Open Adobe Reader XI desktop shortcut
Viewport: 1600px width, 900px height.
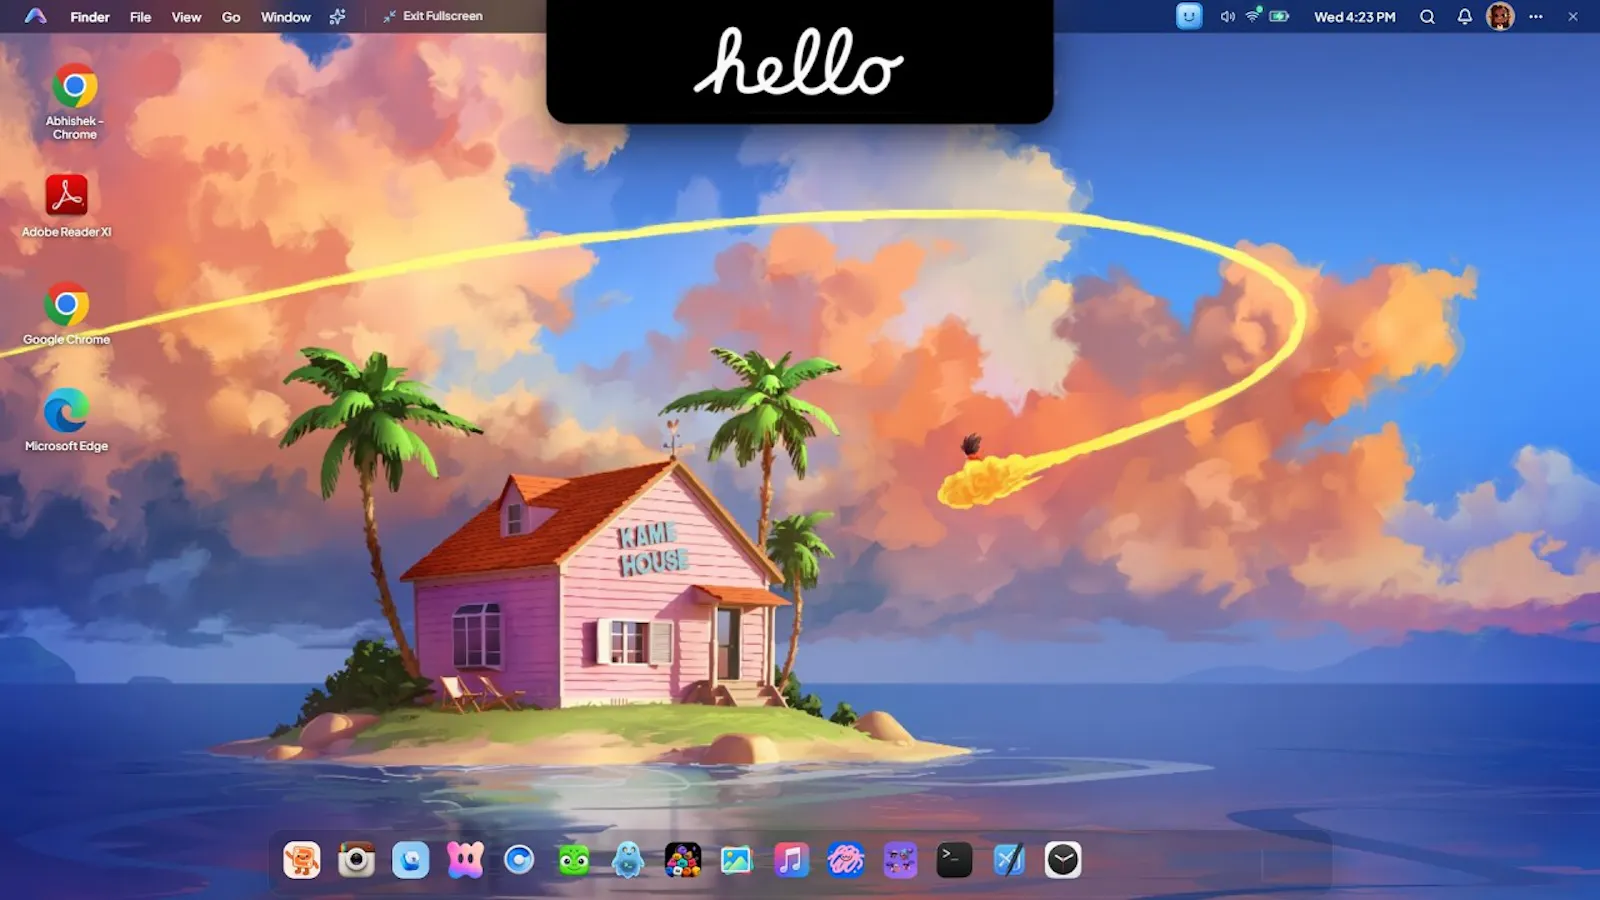point(67,206)
